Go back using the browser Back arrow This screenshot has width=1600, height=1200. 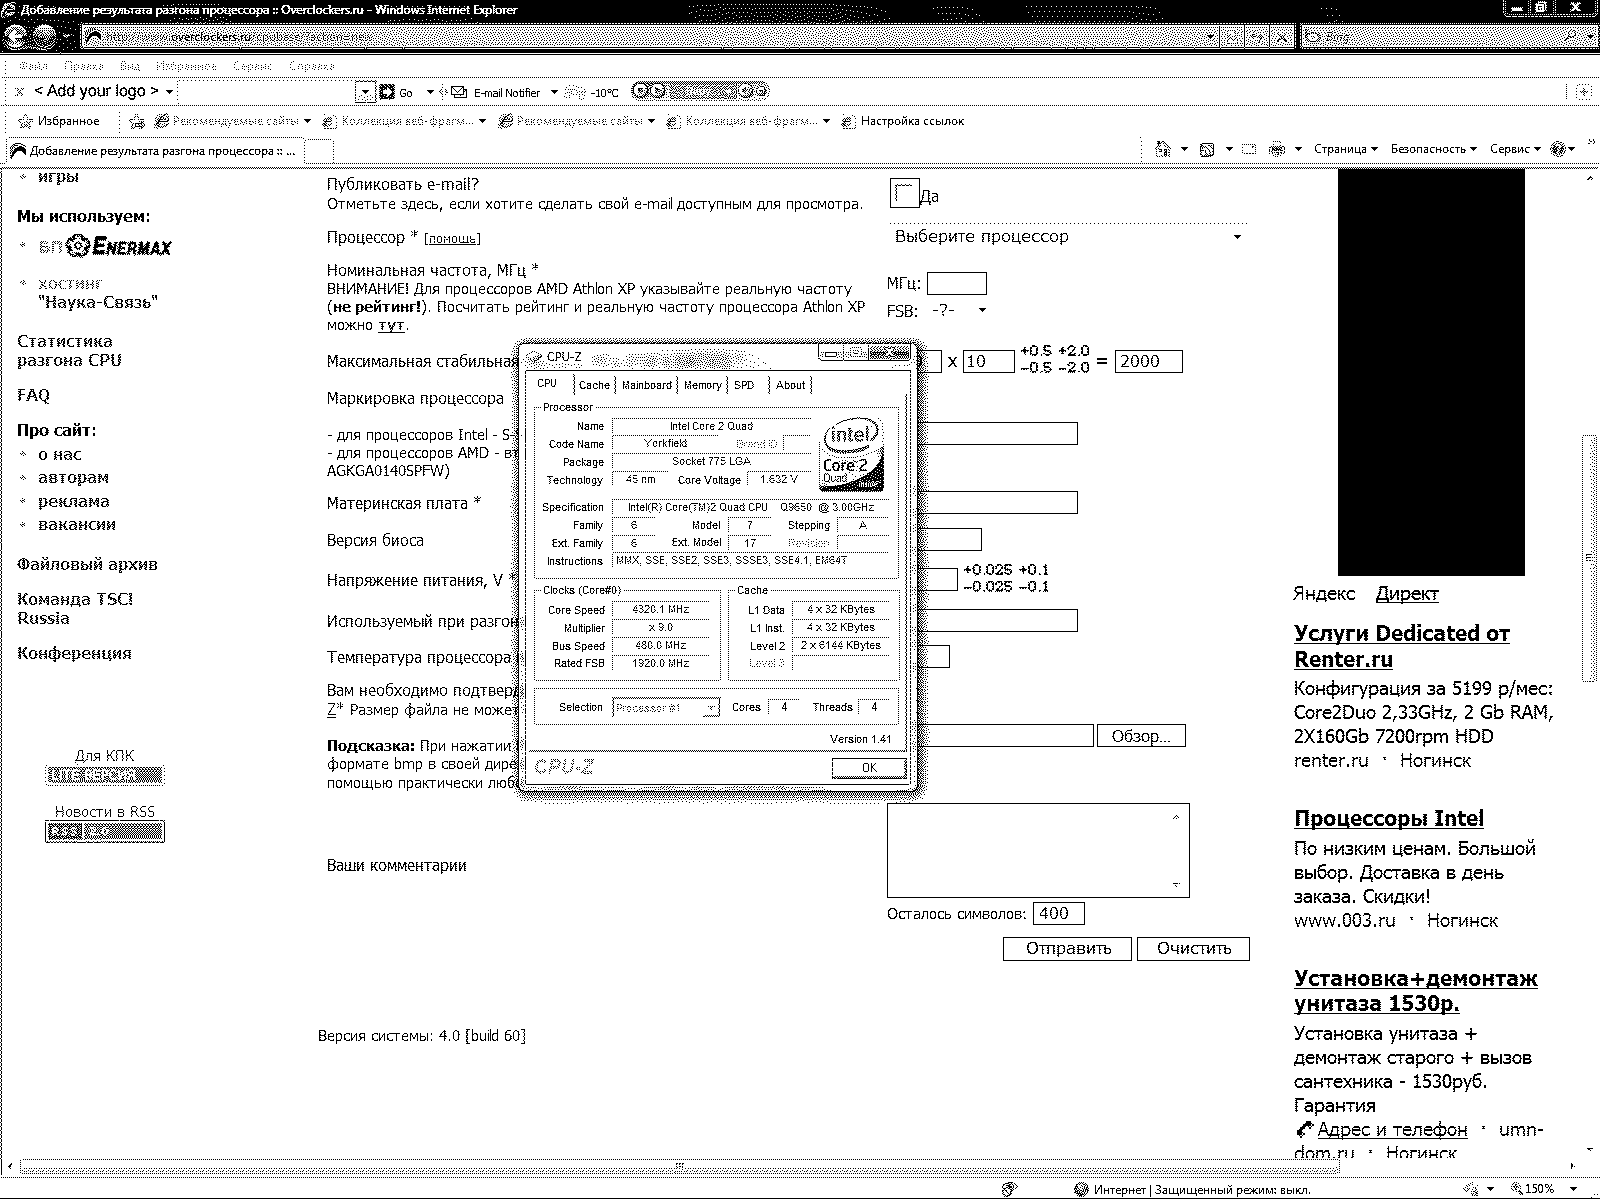tap(17, 37)
